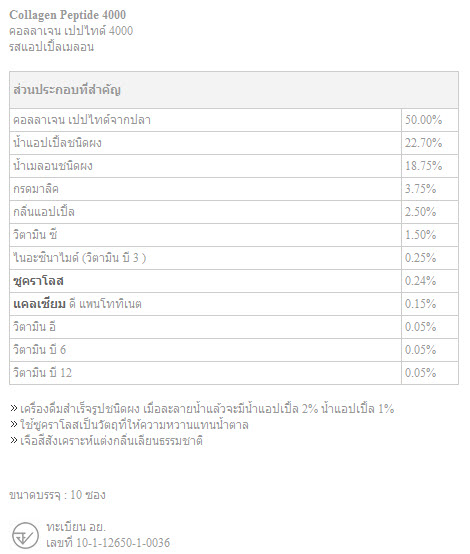Image resolution: width=470 pixels, height=554 pixels.
Task: Click the น้ำแอปเปิ้ลชนิดผง ingredient row
Action: pos(234,143)
